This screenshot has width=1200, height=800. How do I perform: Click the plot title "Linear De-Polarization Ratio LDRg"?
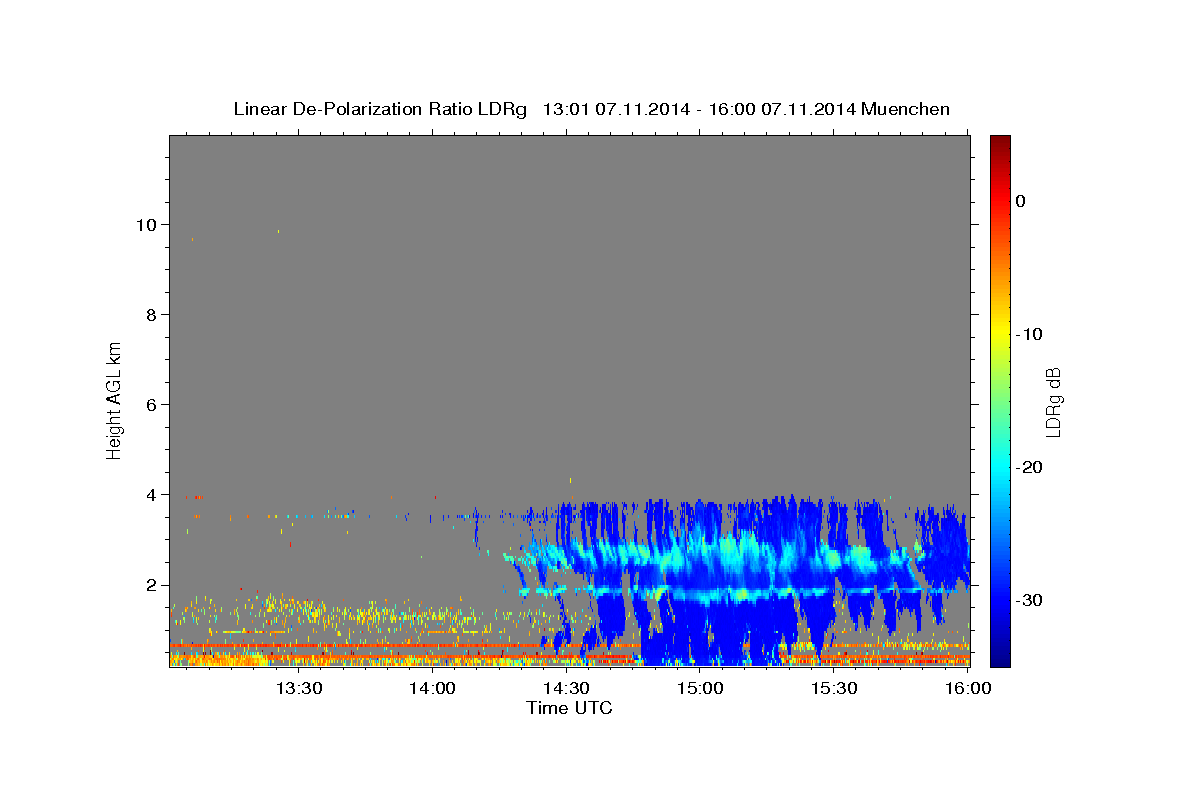tap(380, 109)
